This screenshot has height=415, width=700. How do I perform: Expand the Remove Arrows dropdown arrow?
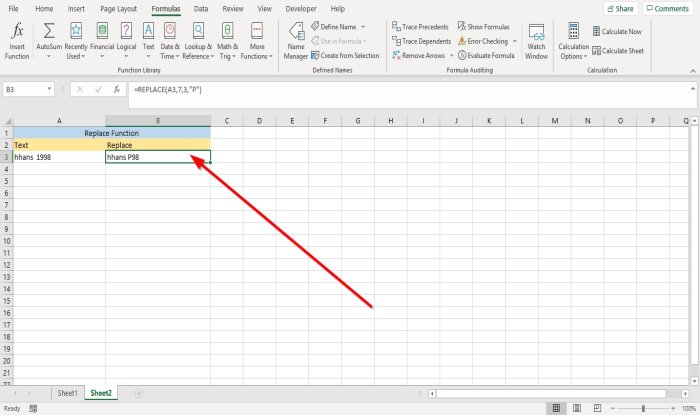(451, 55)
